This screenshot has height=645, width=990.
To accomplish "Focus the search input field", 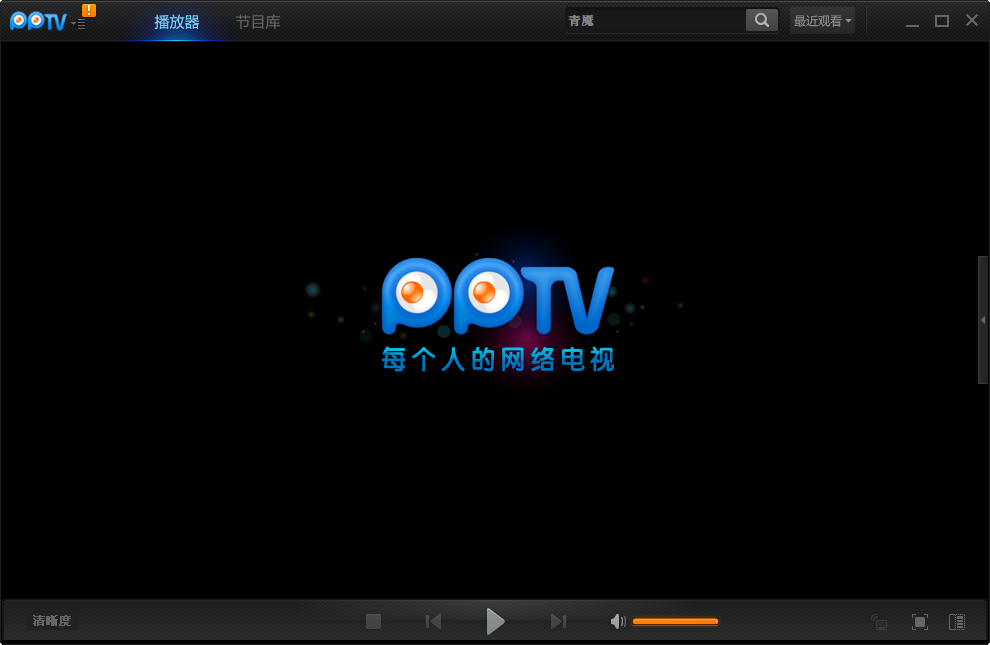I will pos(655,21).
